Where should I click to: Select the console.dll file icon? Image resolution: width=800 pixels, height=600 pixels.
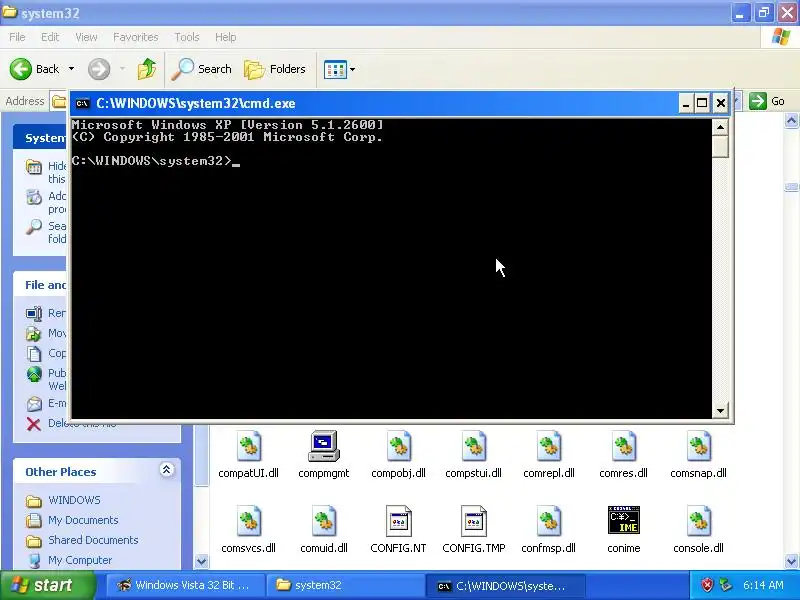pos(698,521)
